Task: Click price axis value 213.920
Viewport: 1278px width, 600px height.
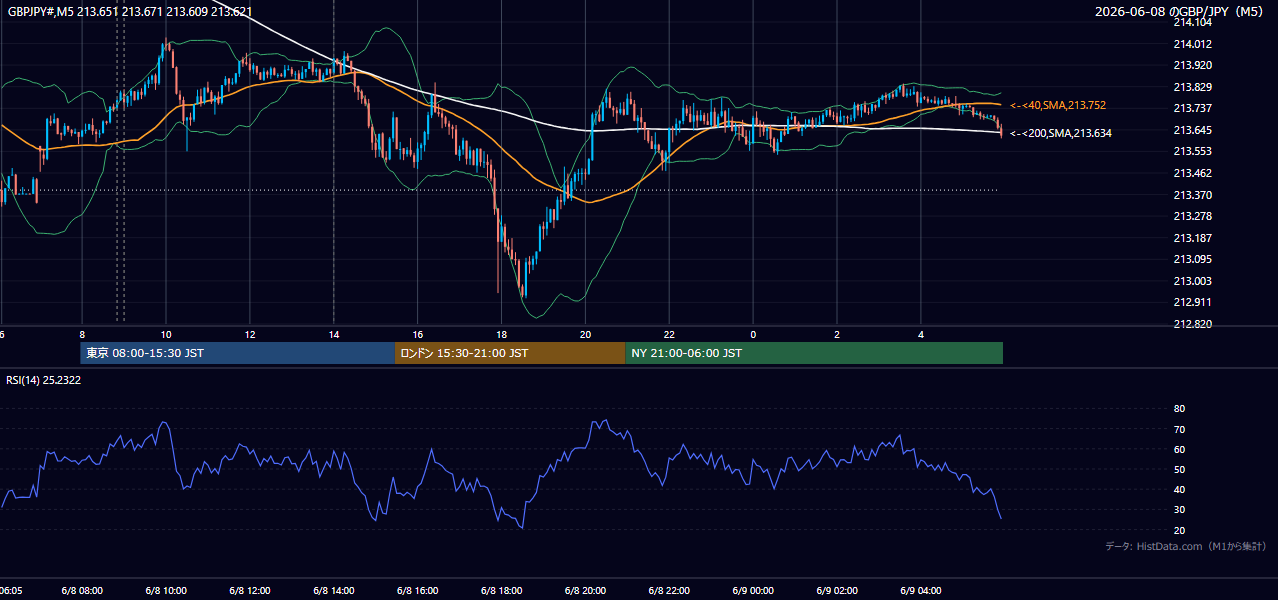Action: click(1192, 66)
